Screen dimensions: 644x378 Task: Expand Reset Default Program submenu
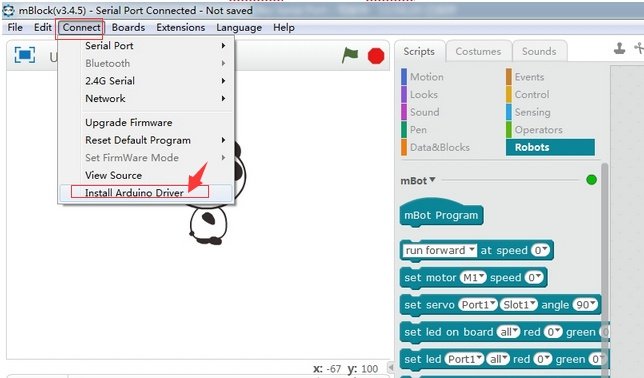(146, 140)
